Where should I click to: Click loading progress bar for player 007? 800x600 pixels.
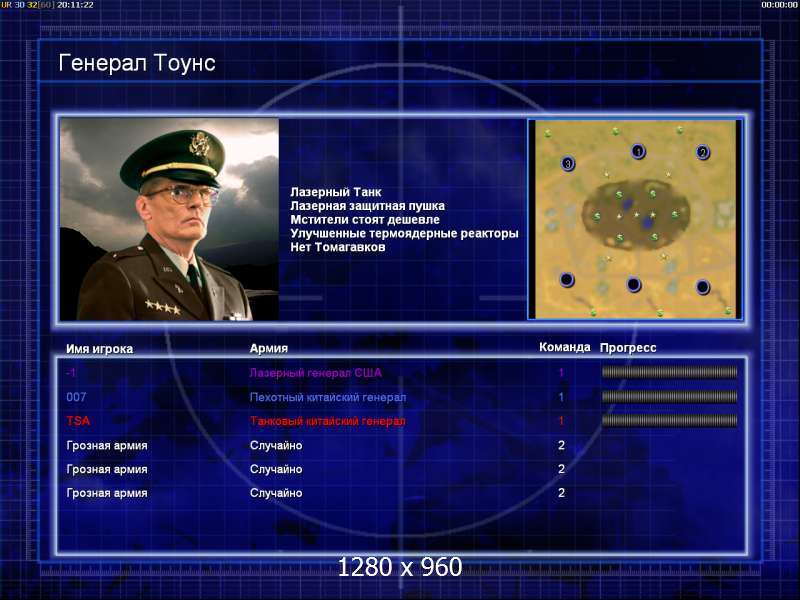669,396
